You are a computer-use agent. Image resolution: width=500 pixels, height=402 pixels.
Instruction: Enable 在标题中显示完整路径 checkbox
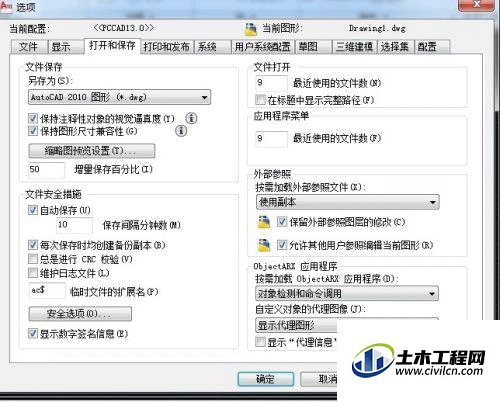[x=260, y=99]
